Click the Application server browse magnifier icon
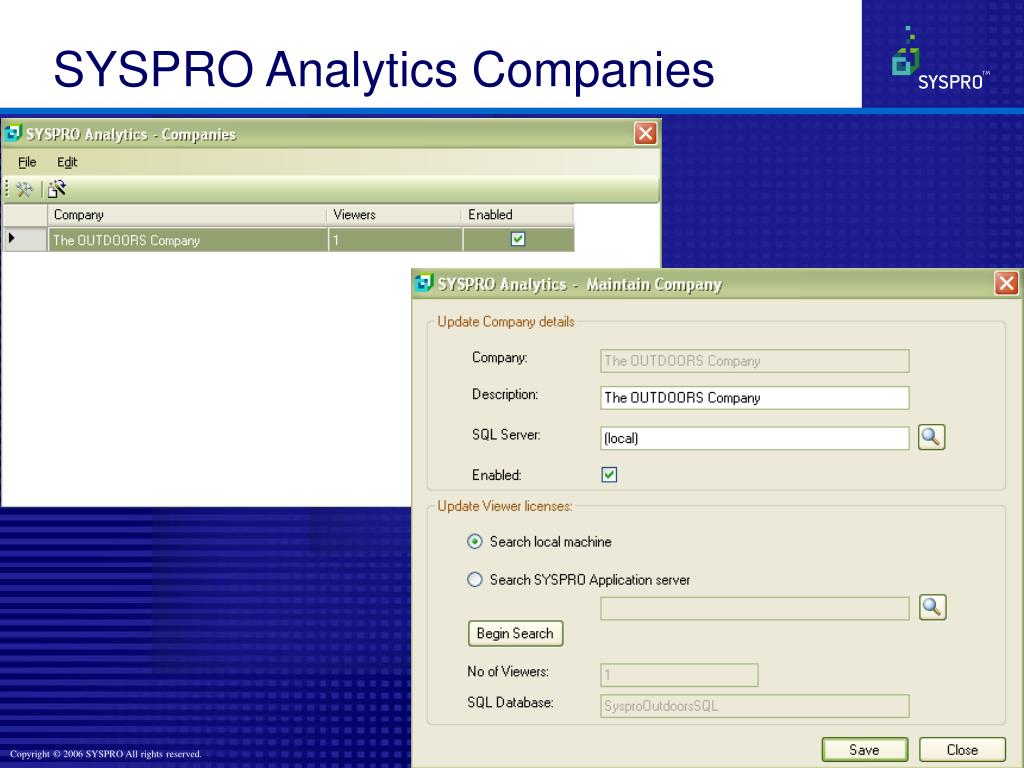This screenshot has height=768, width=1024. point(932,607)
